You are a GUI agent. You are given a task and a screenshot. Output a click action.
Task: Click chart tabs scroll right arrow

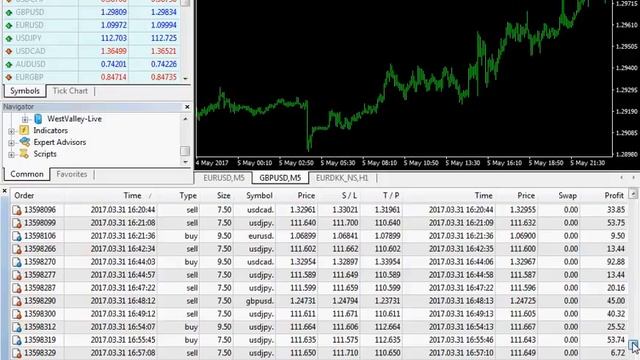coord(633,178)
